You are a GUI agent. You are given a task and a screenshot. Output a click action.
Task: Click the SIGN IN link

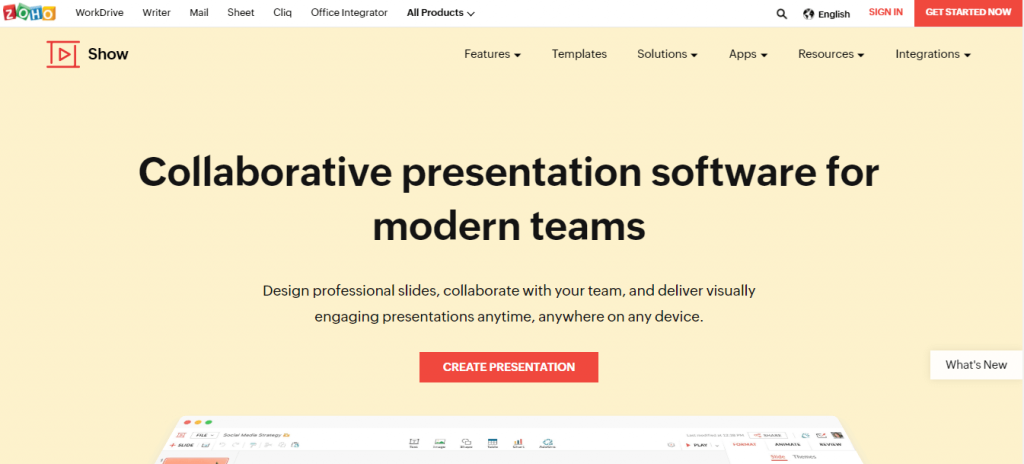tap(886, 12)
